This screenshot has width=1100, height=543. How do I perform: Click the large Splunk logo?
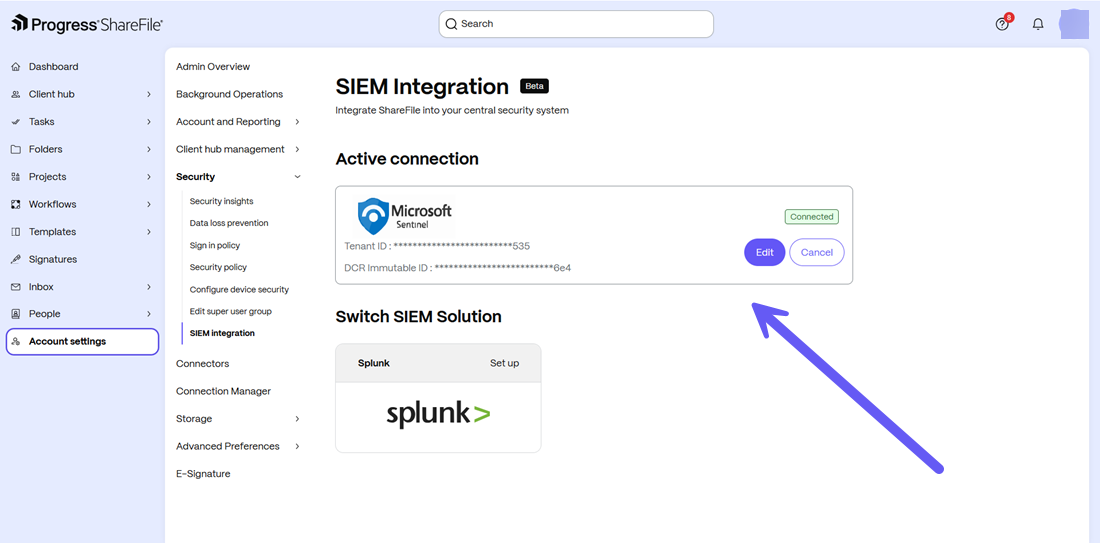tap(438, 414)
